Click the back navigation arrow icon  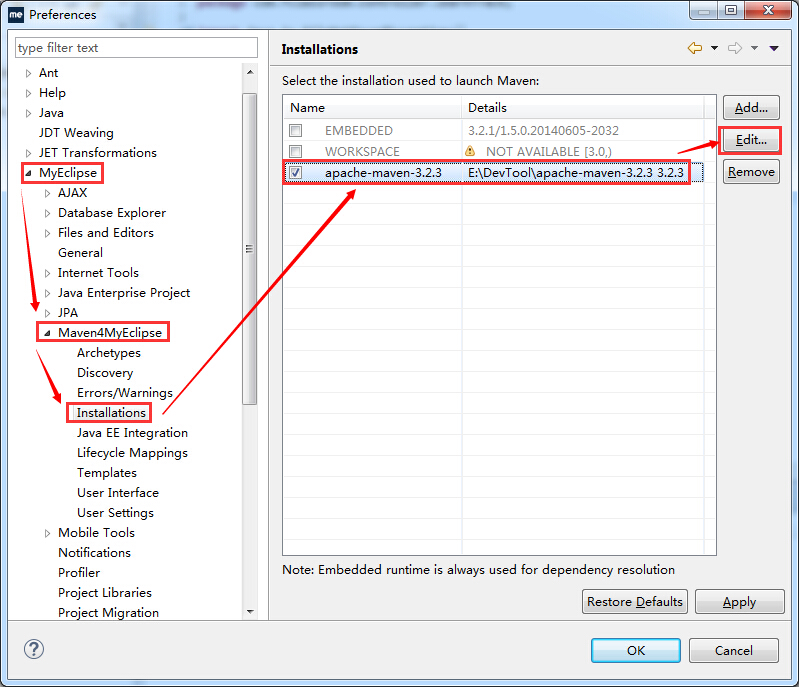(x=695, y=48)
